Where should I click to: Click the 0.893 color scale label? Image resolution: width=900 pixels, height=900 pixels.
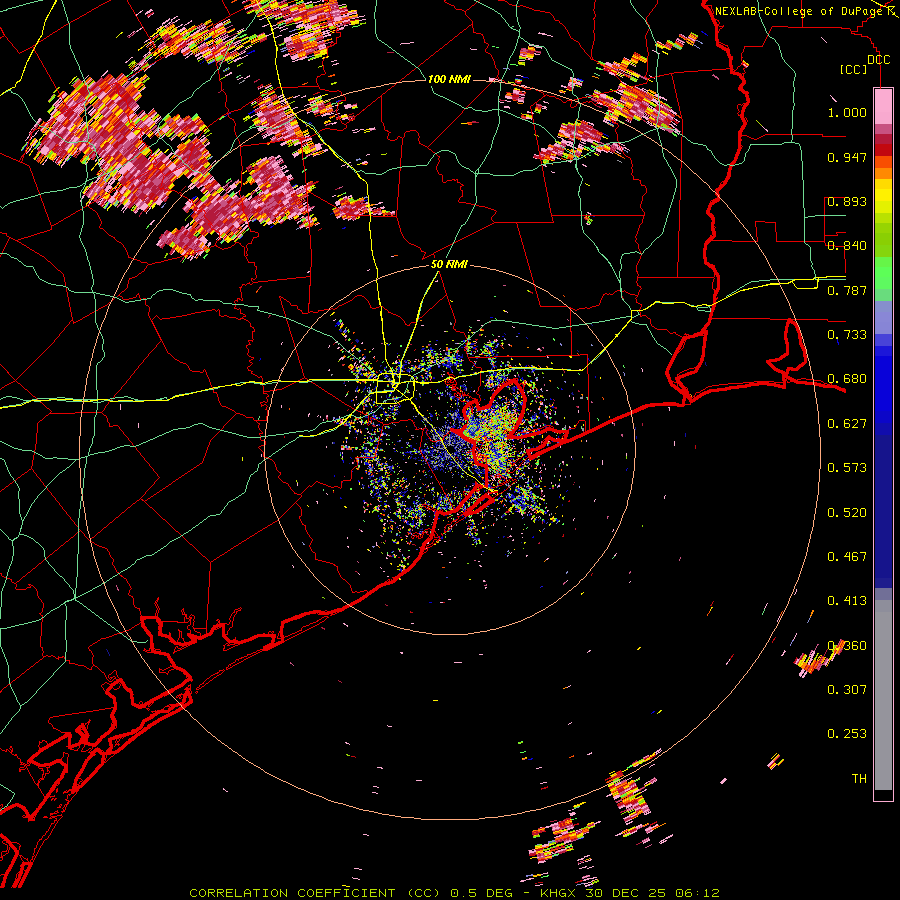tap(847, 201)
